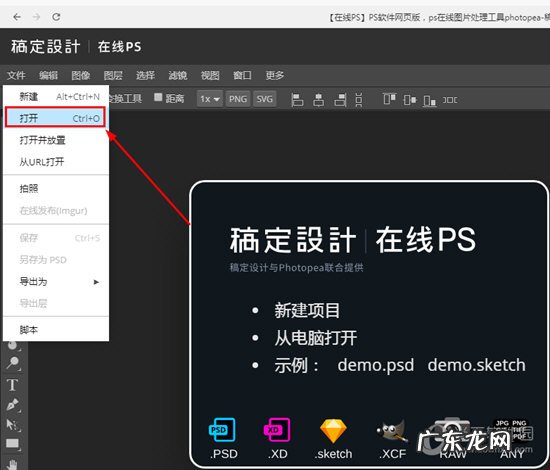The image size is (550, 470).
Task: Open the 图像 menu
Action: pos(81,75)
